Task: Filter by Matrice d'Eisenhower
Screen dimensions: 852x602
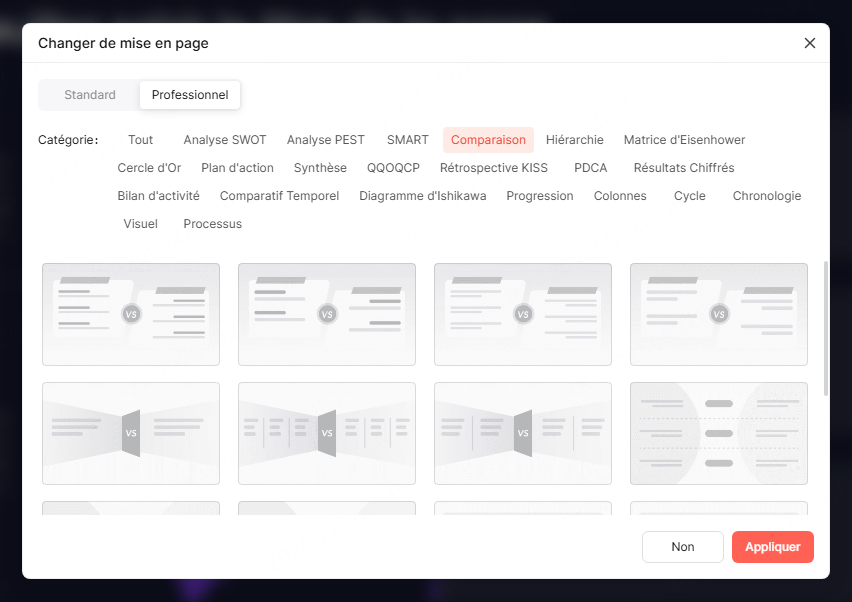Action: (684, 140)
